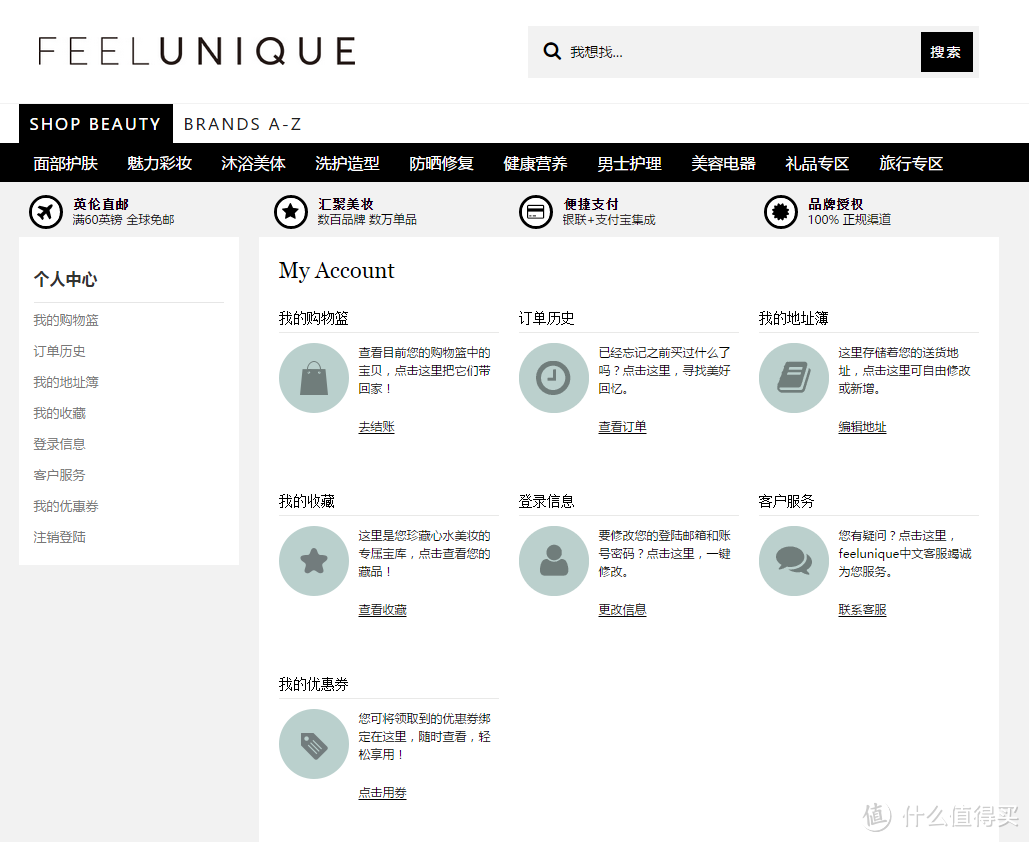Click the credit card icon for 便捷支付
The image size is (1029, 842).
point(536,212)
